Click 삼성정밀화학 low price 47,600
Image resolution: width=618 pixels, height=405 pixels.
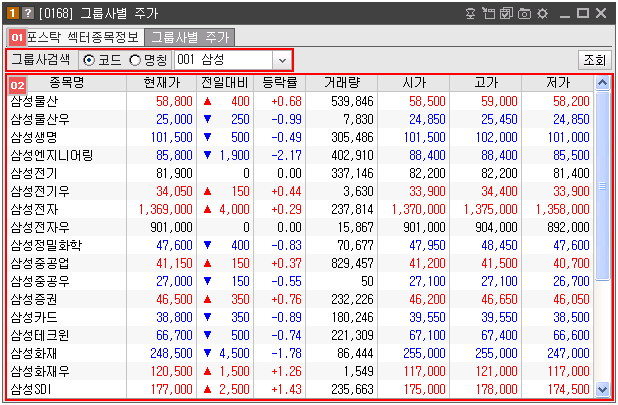click(571, 245)
